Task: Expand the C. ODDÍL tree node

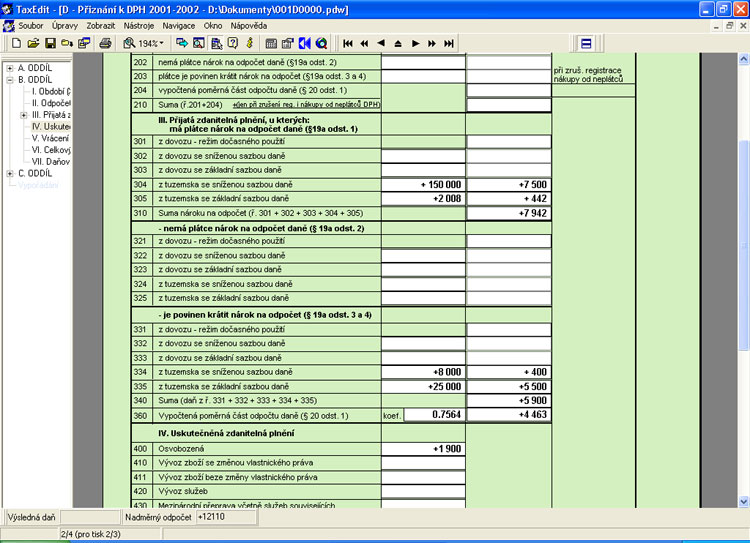Action: coord(10,174)
